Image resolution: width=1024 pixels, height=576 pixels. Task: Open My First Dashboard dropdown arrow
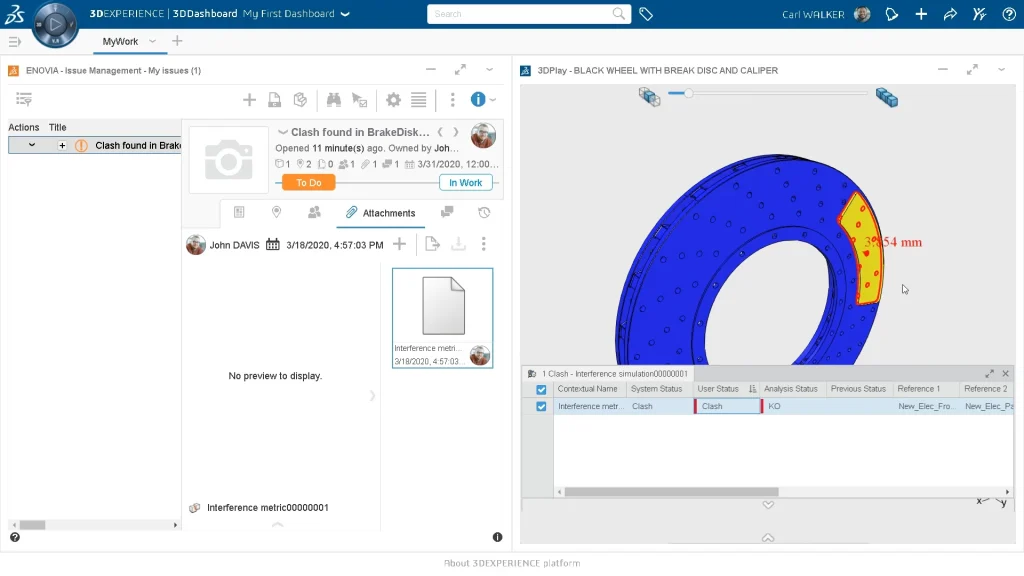coord(345,14)
